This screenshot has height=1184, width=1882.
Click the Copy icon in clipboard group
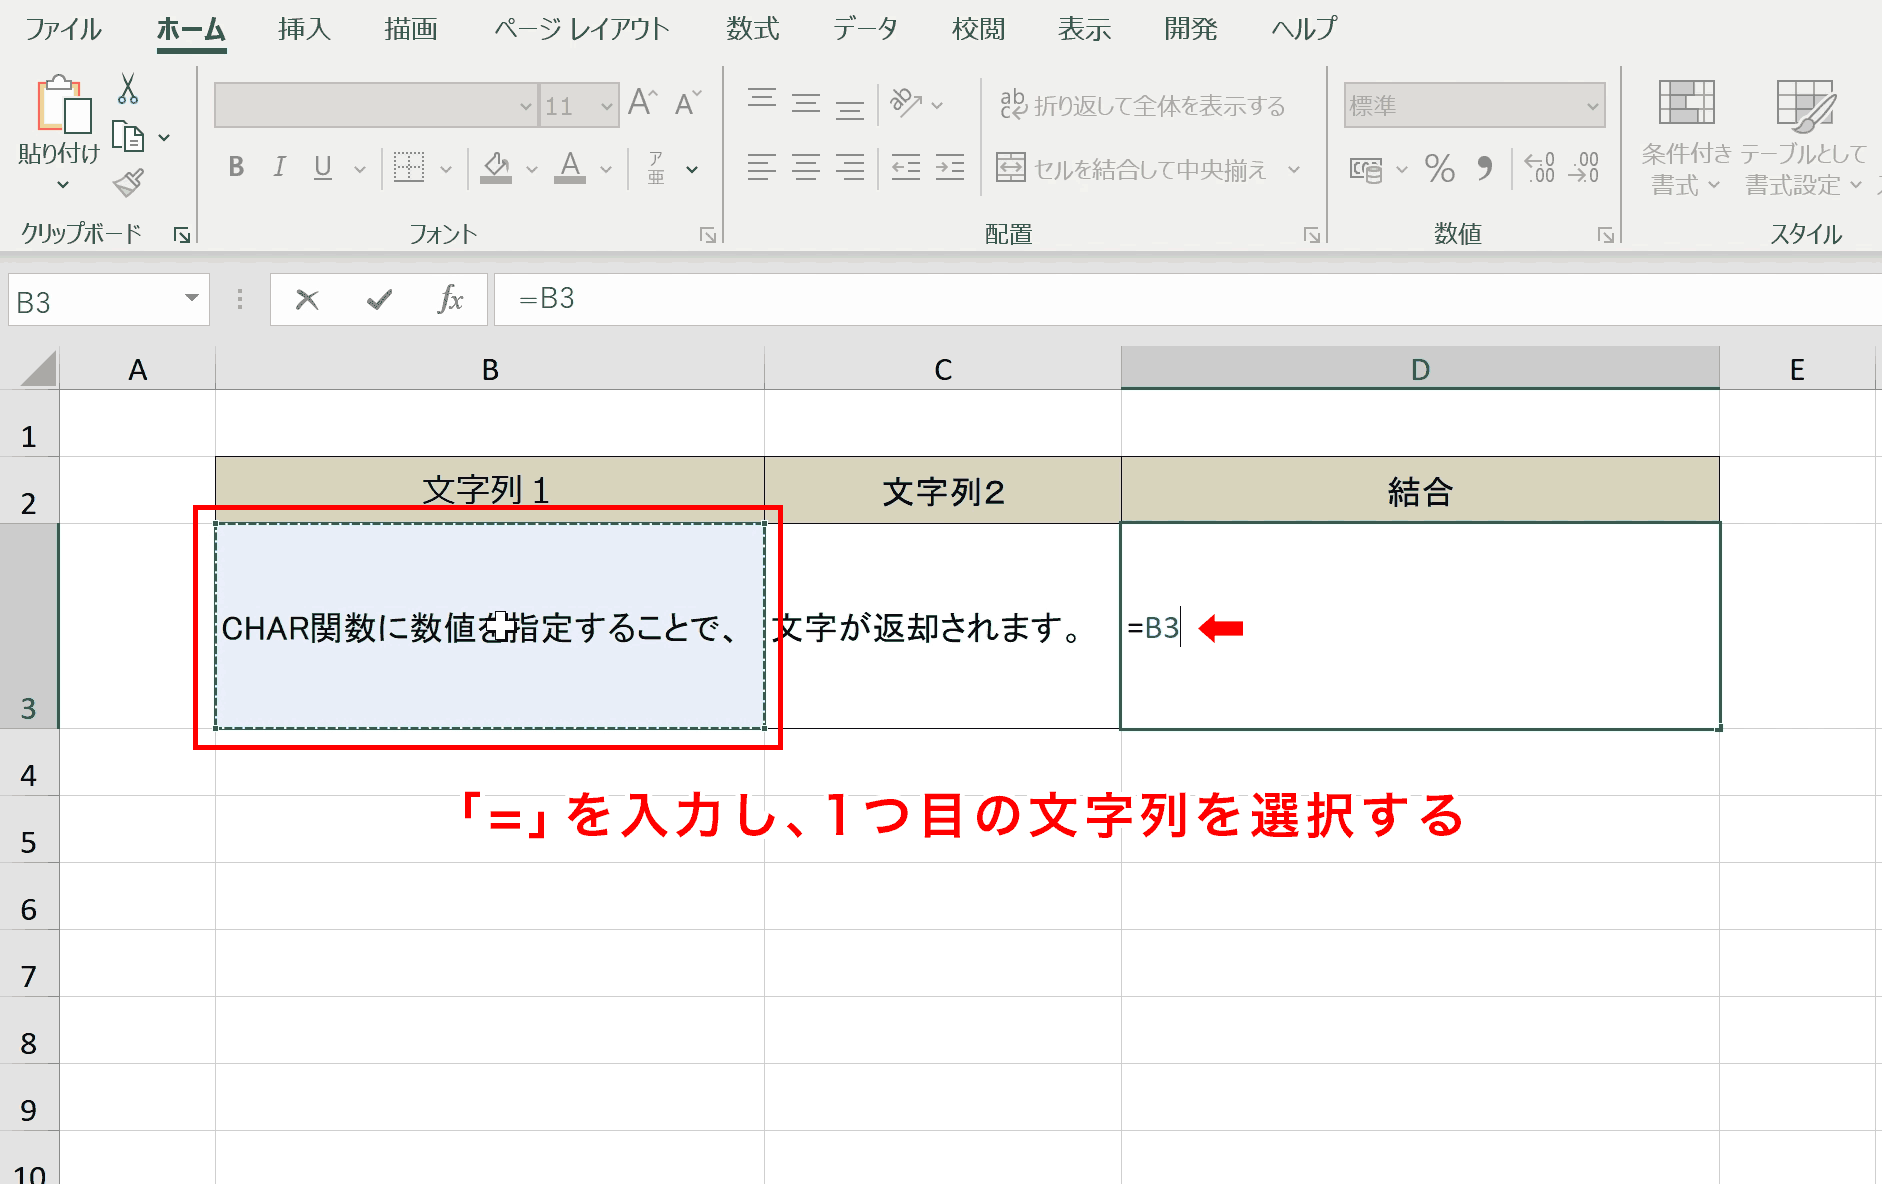pos(128,137)
